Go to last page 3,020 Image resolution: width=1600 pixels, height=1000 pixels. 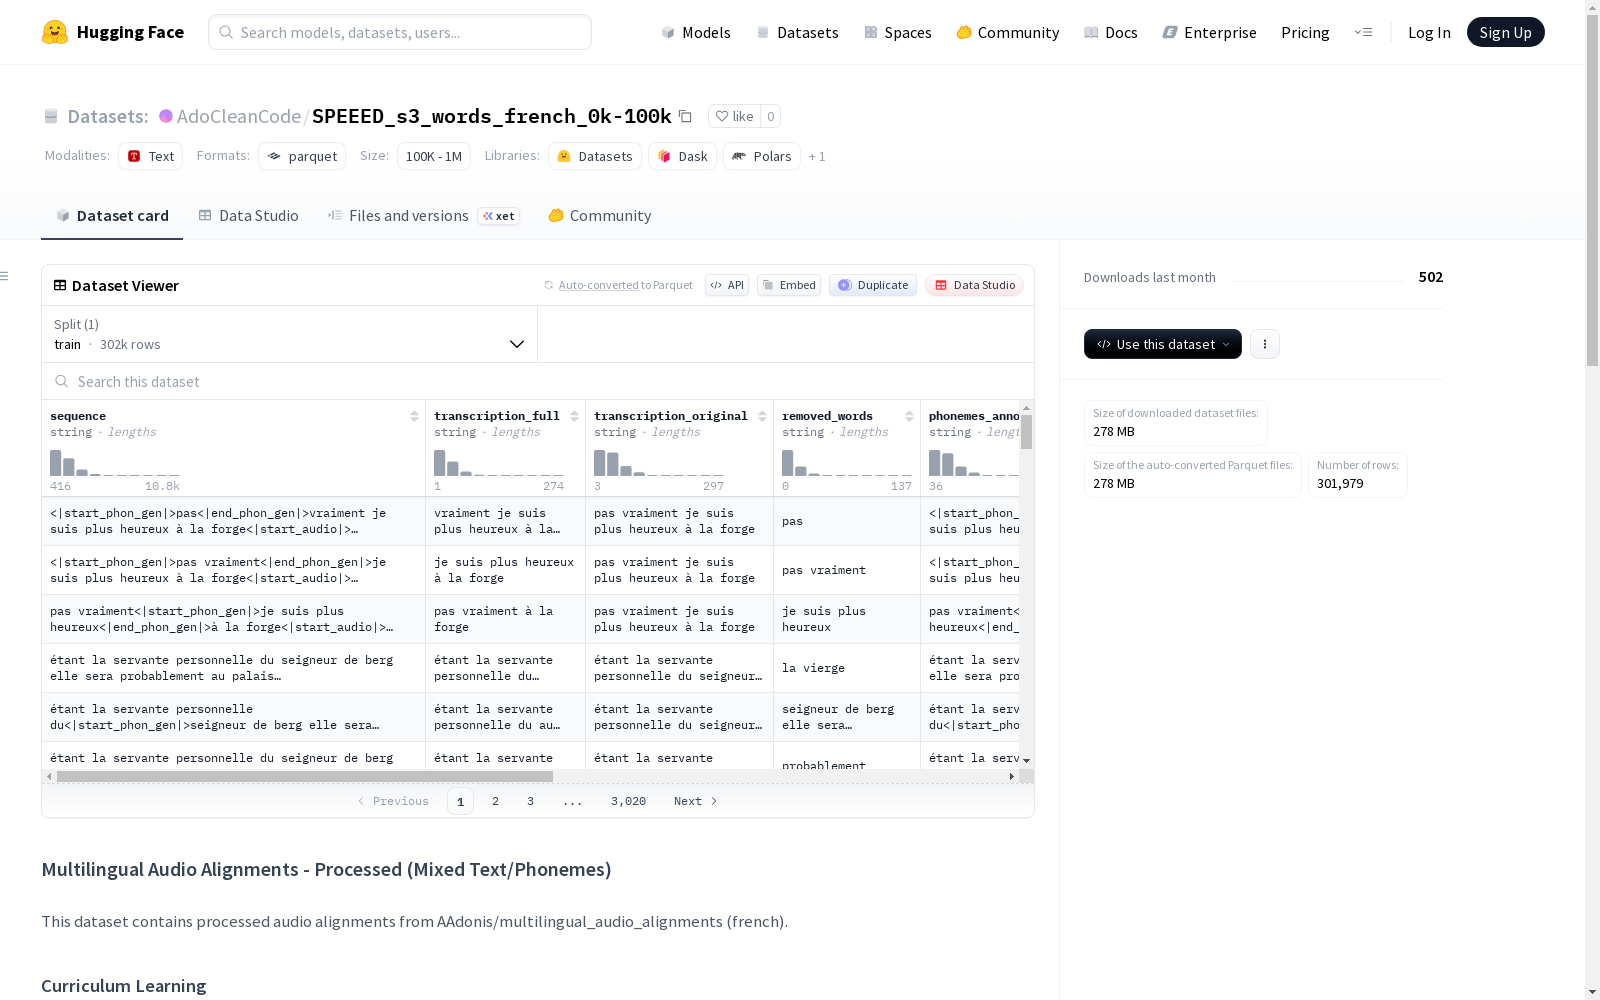(x=628, y=801)
